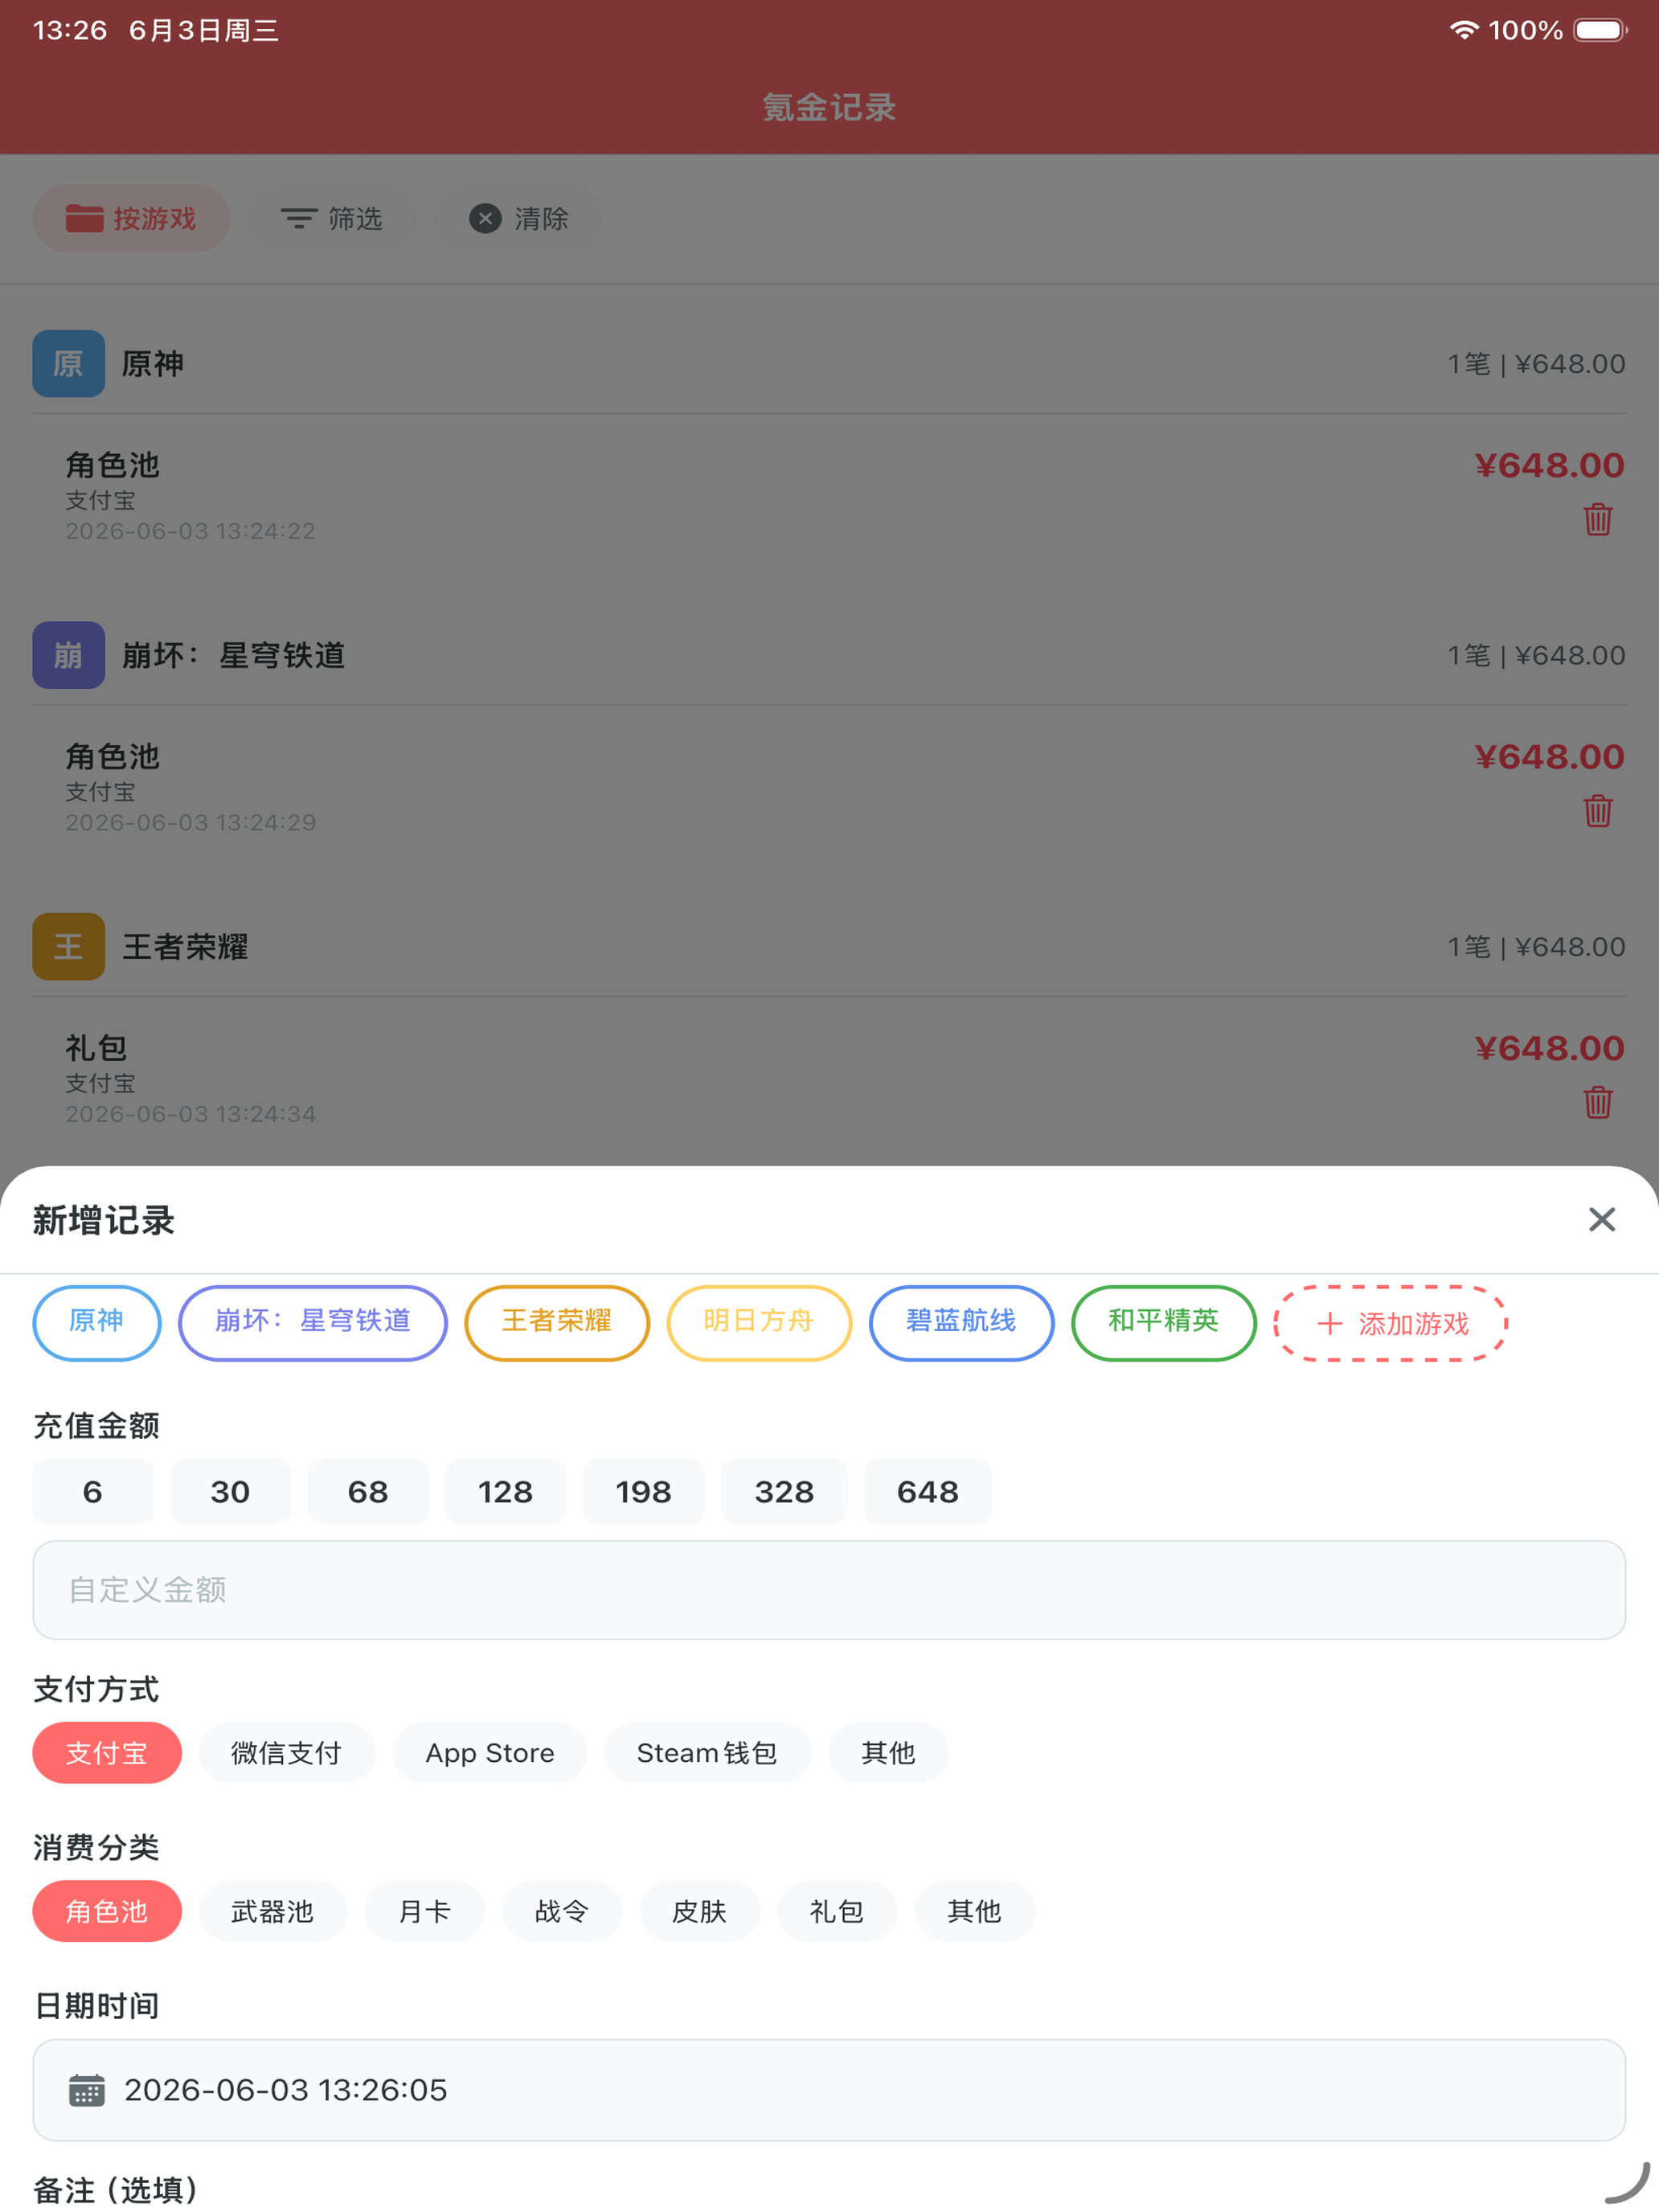Open the 崩坏：星穹铁道 group header

[x=829, y=655]
